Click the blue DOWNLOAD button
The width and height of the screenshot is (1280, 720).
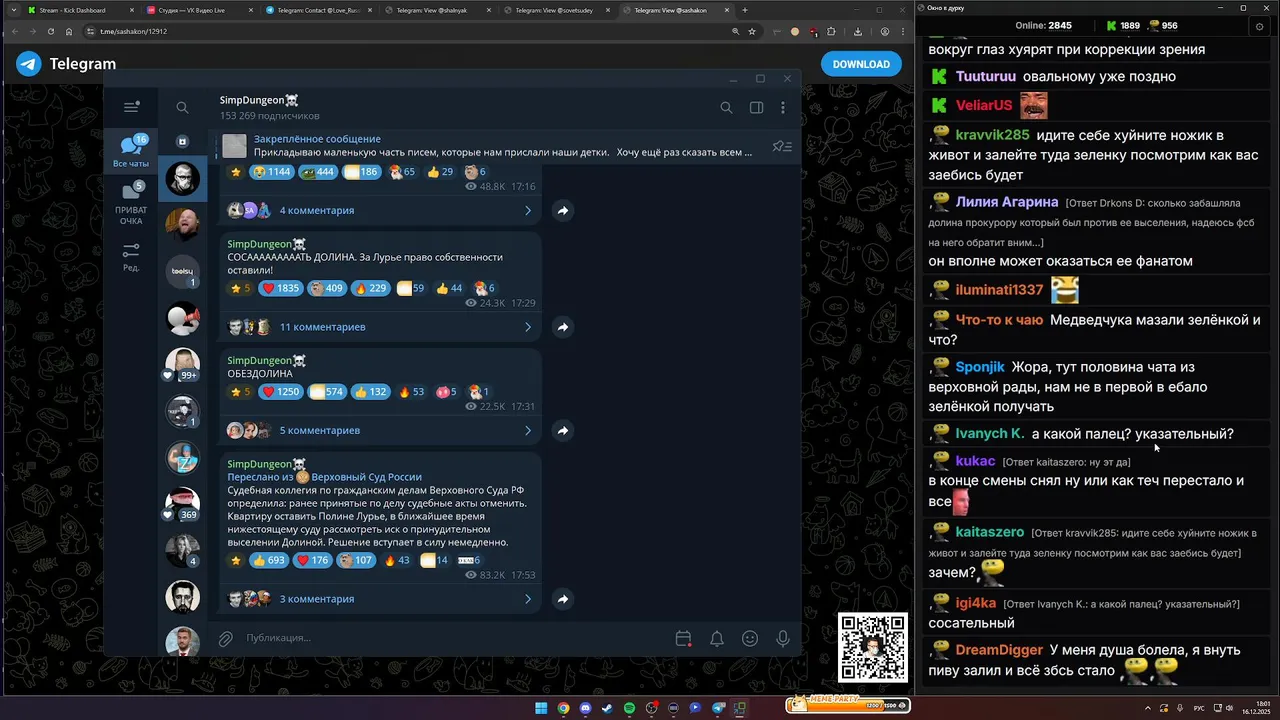coord(861,64)
